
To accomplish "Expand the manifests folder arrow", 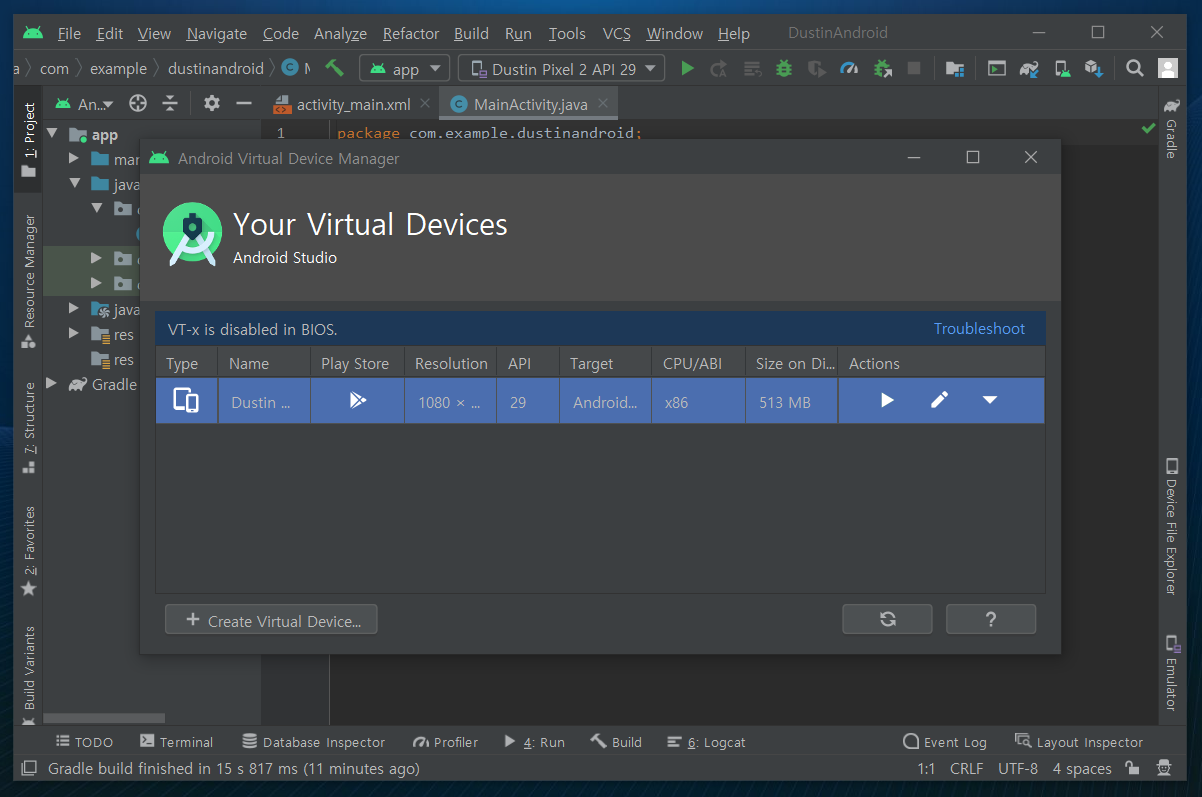I will [74, 159].
